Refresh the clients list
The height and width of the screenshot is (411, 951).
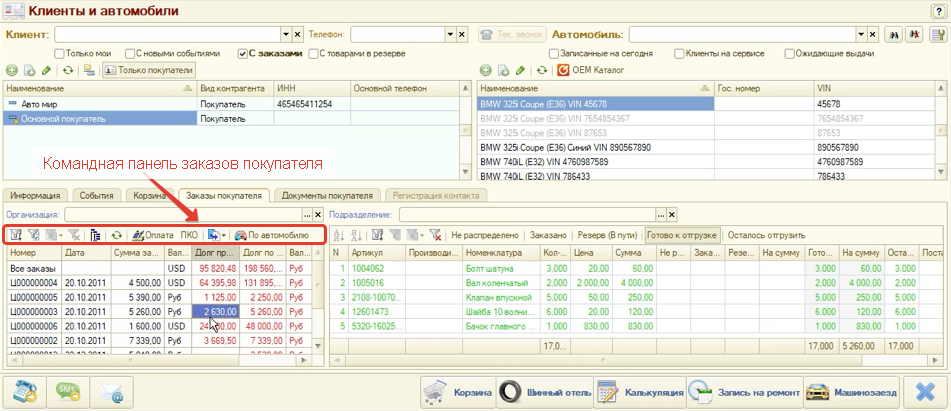[68, 70]
